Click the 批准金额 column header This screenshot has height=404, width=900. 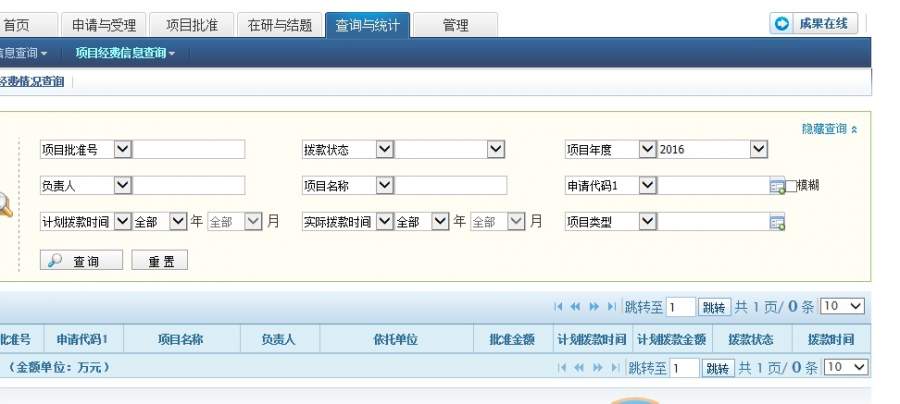pyautogui.click(x=512, y=339)
